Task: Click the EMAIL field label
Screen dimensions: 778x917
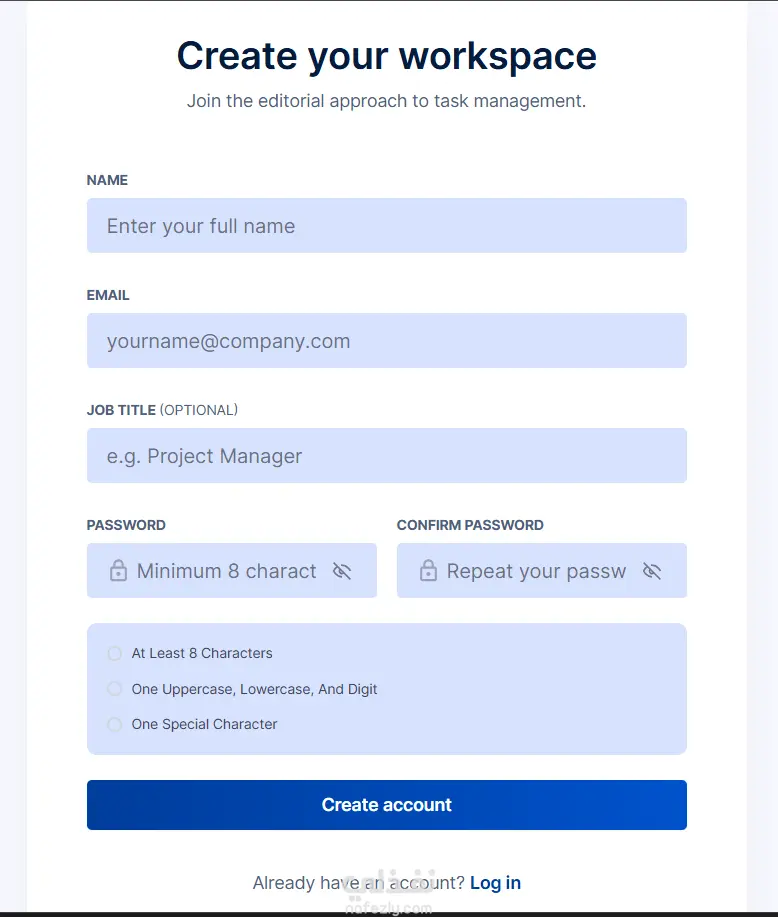Action: click(108, 295)
